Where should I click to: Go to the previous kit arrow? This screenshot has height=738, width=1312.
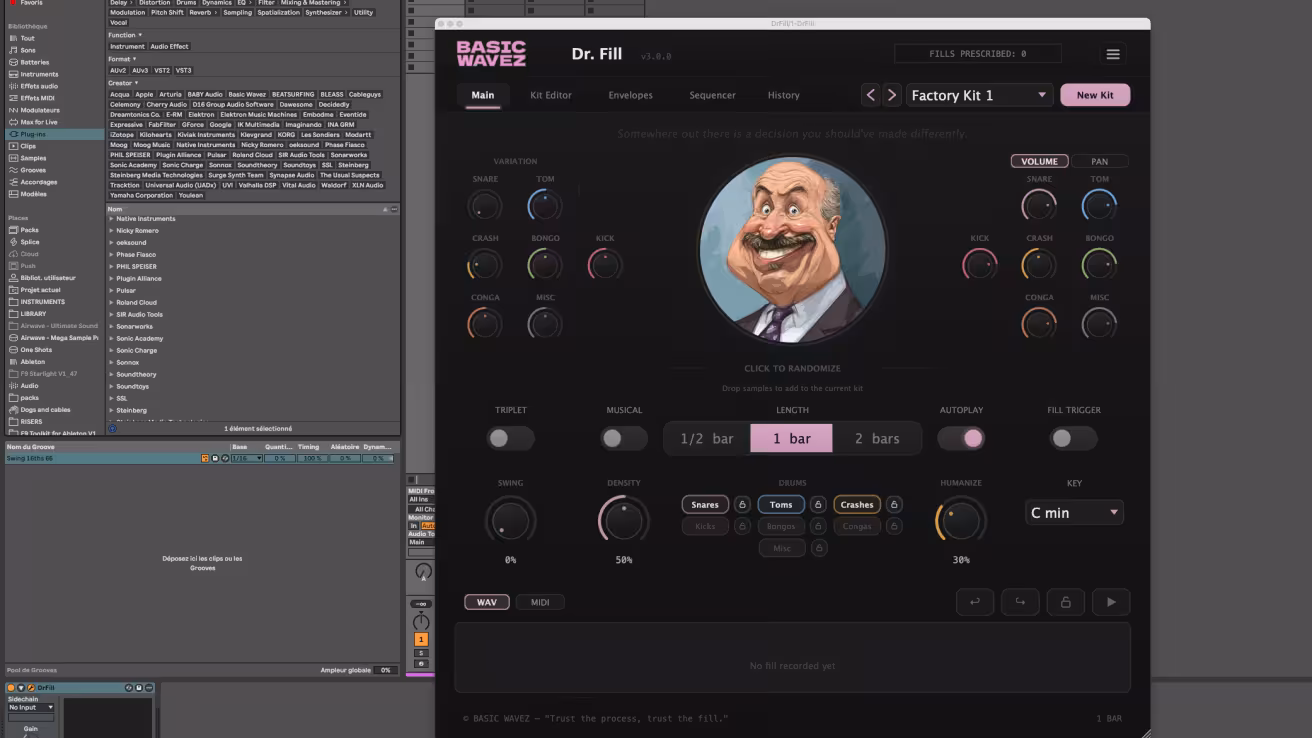(x=871, y=95)
